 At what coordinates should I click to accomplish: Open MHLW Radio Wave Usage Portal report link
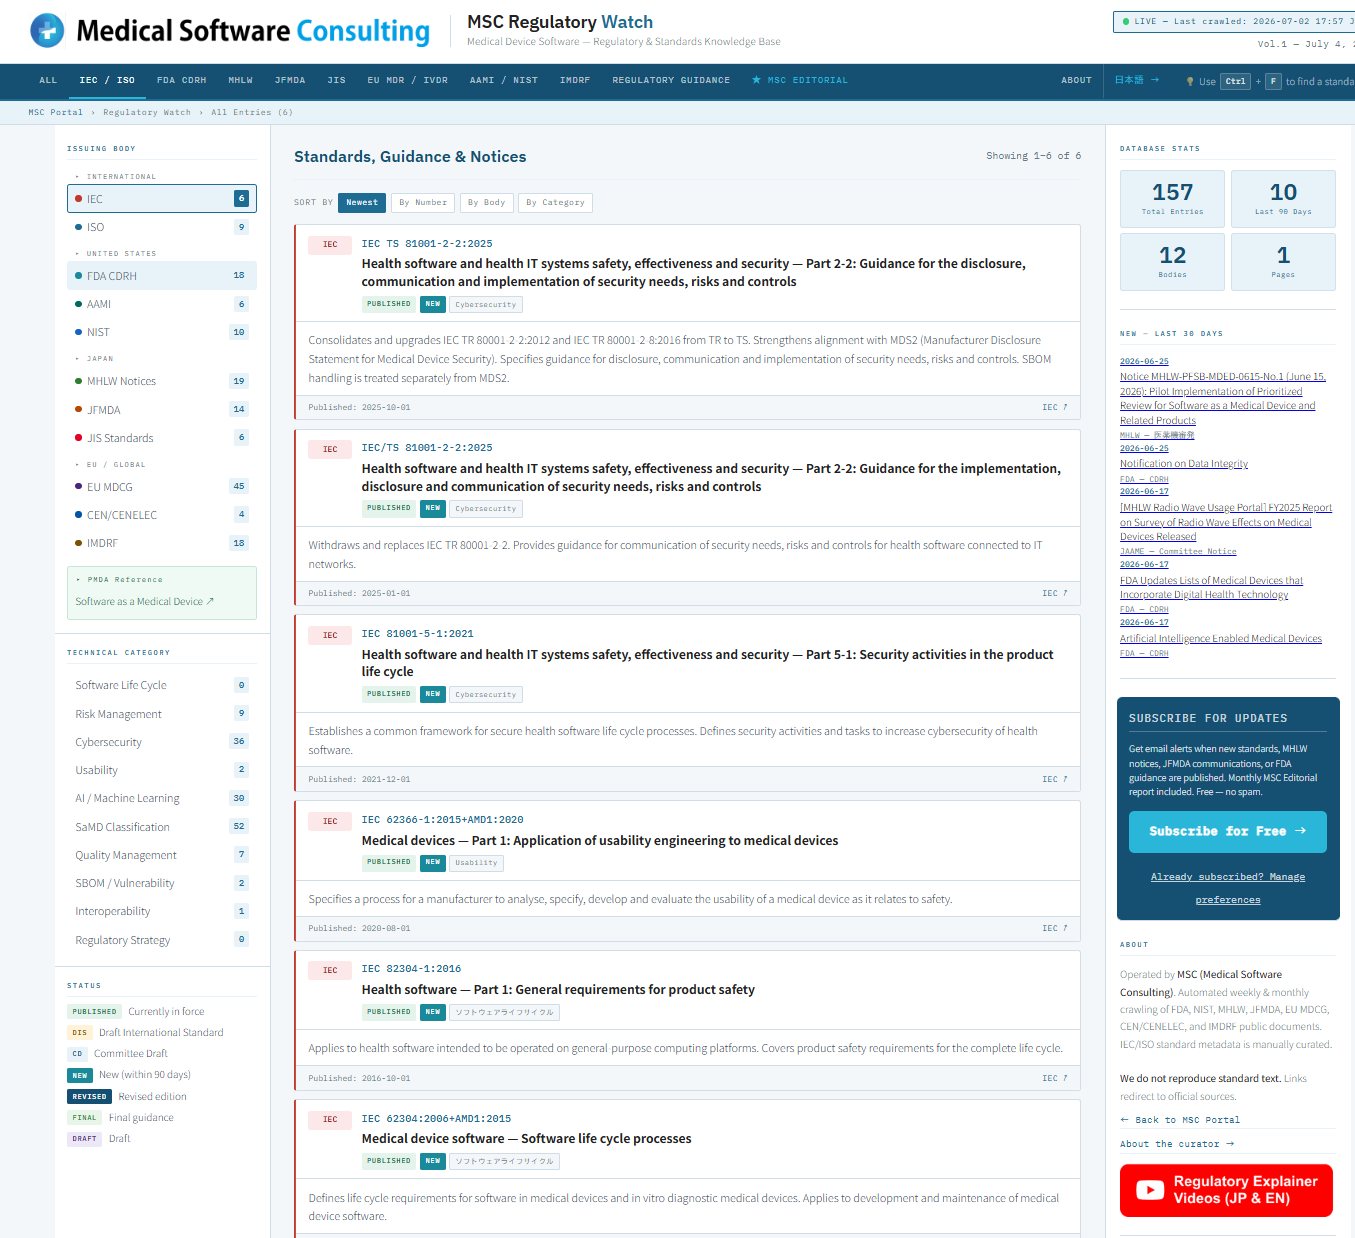pyautogui.click(x=1225, y=522)
